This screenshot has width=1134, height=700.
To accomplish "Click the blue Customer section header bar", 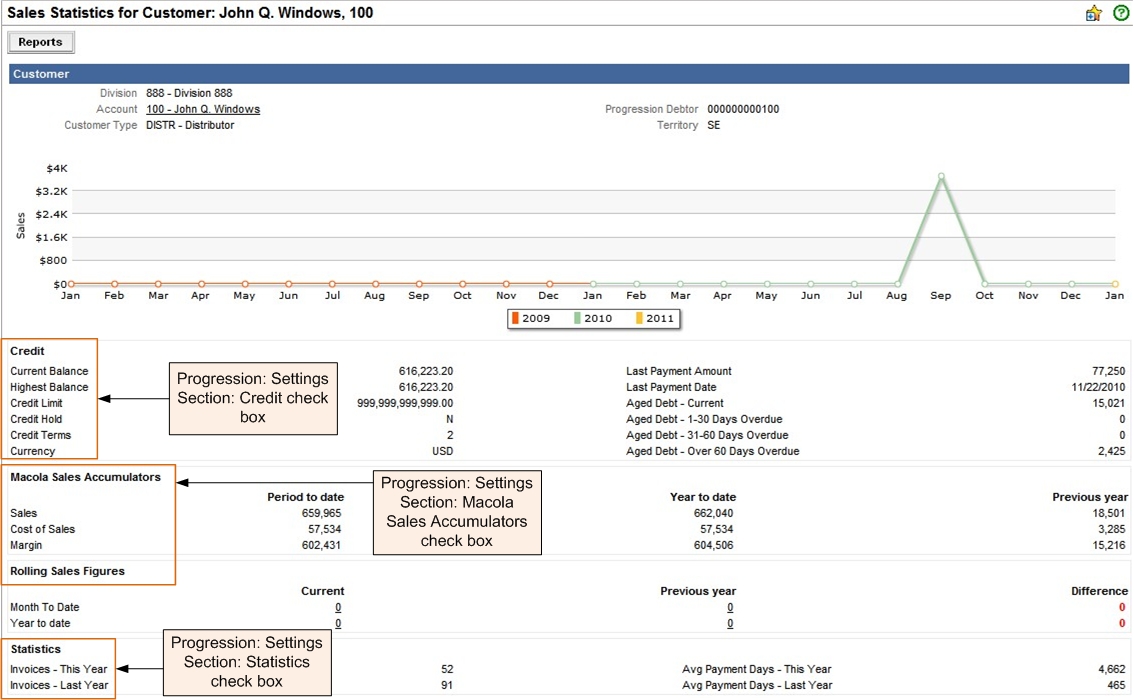I will pos(569,74).
